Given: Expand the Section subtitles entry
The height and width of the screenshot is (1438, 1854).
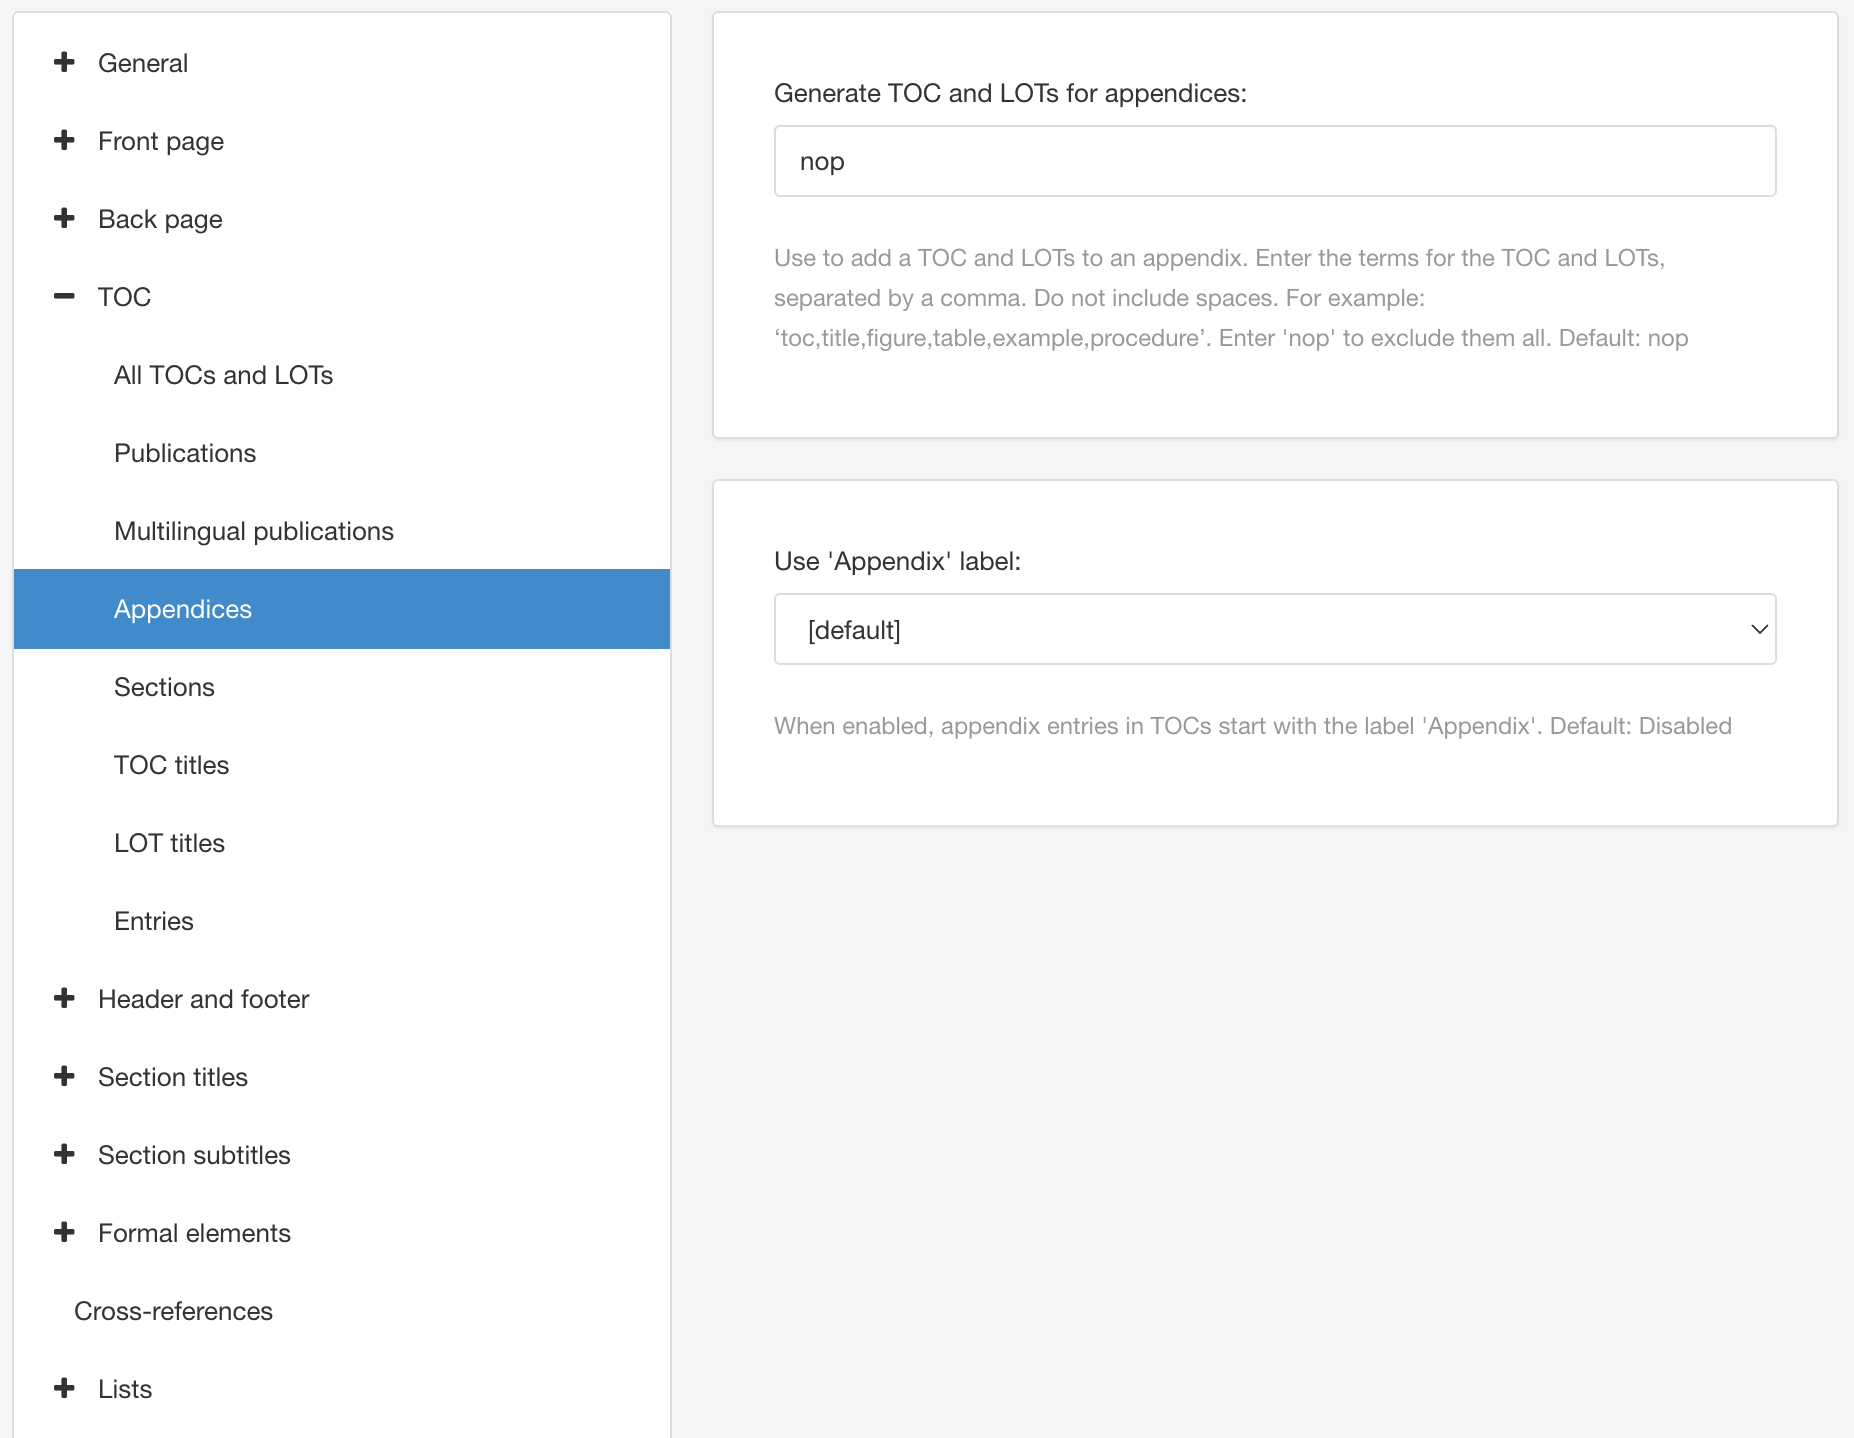Looking at the screenshot, I should pyautogui.click(x=193, y=1155).
